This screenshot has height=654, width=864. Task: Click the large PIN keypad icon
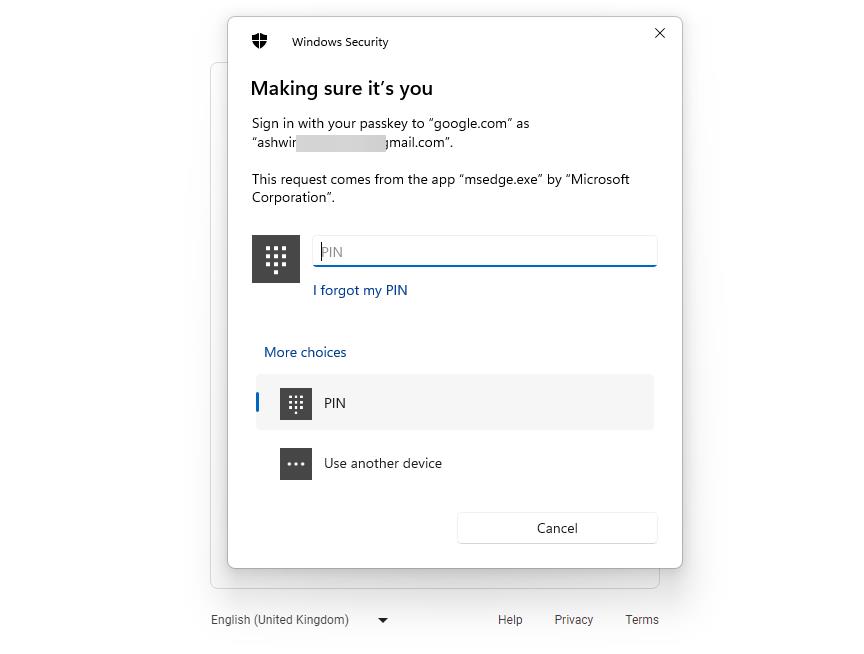pyautogui.click(x=276, y=259)
